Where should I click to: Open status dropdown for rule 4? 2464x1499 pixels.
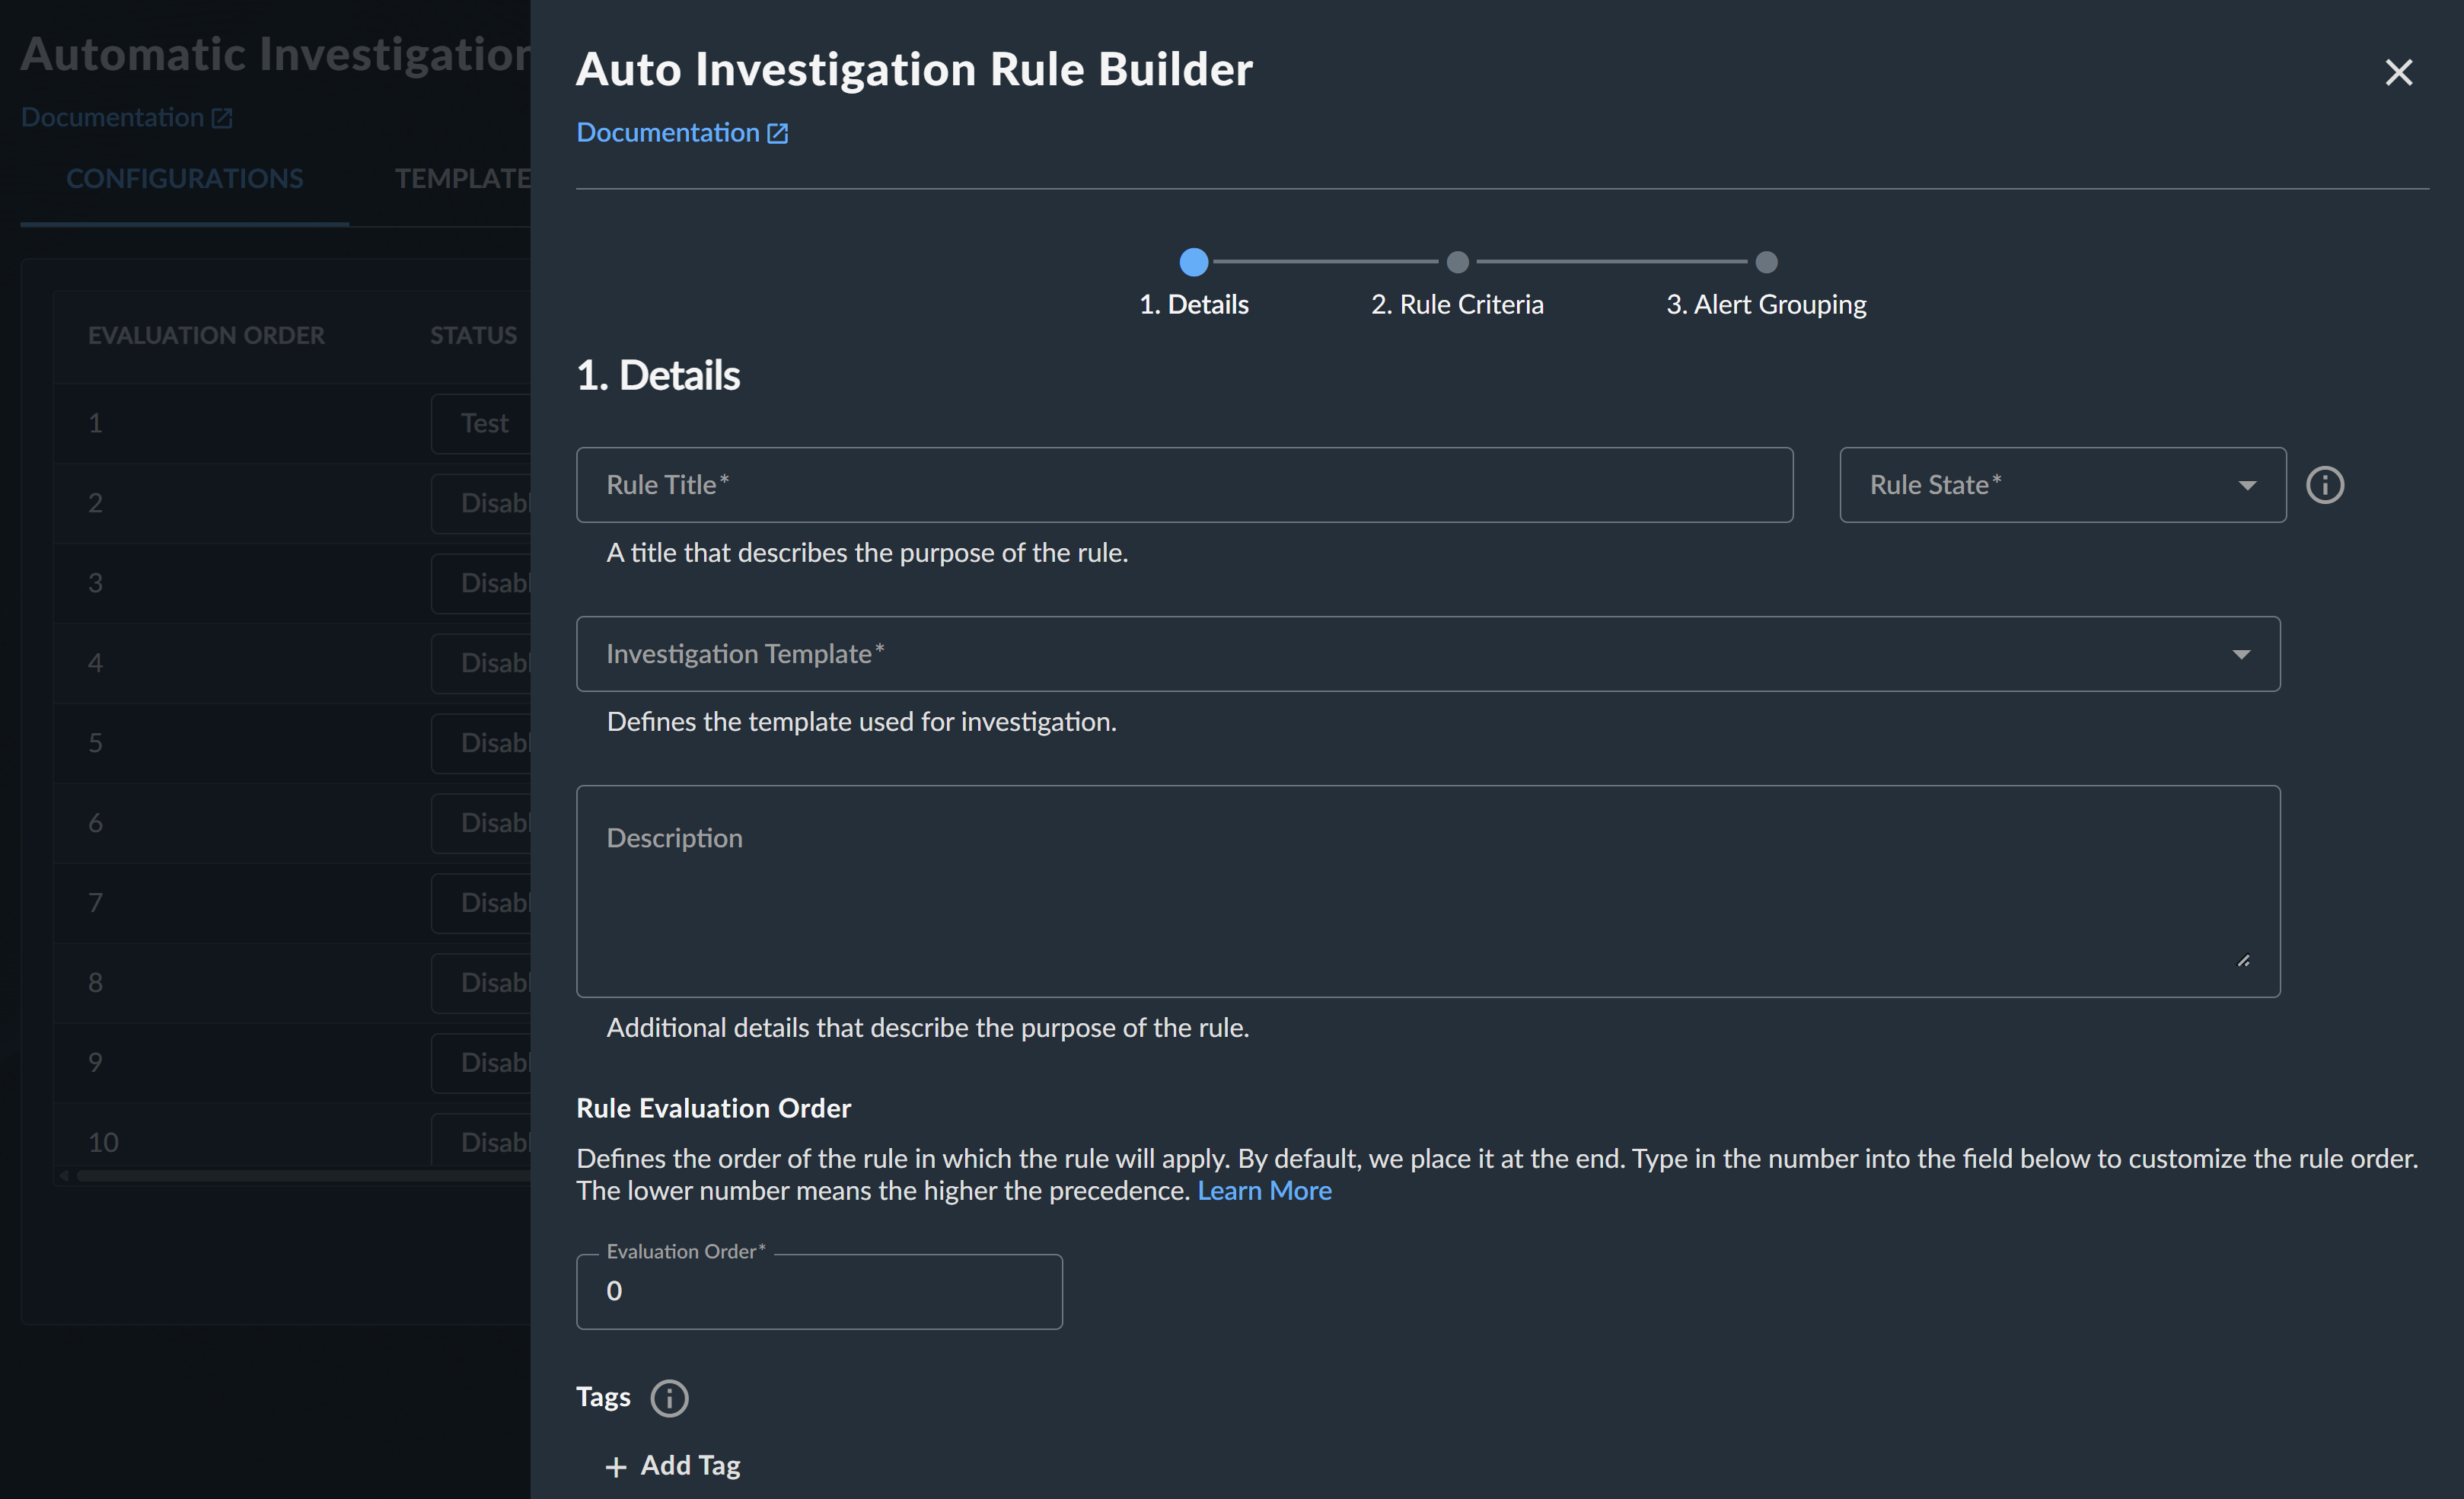(481, 663)
